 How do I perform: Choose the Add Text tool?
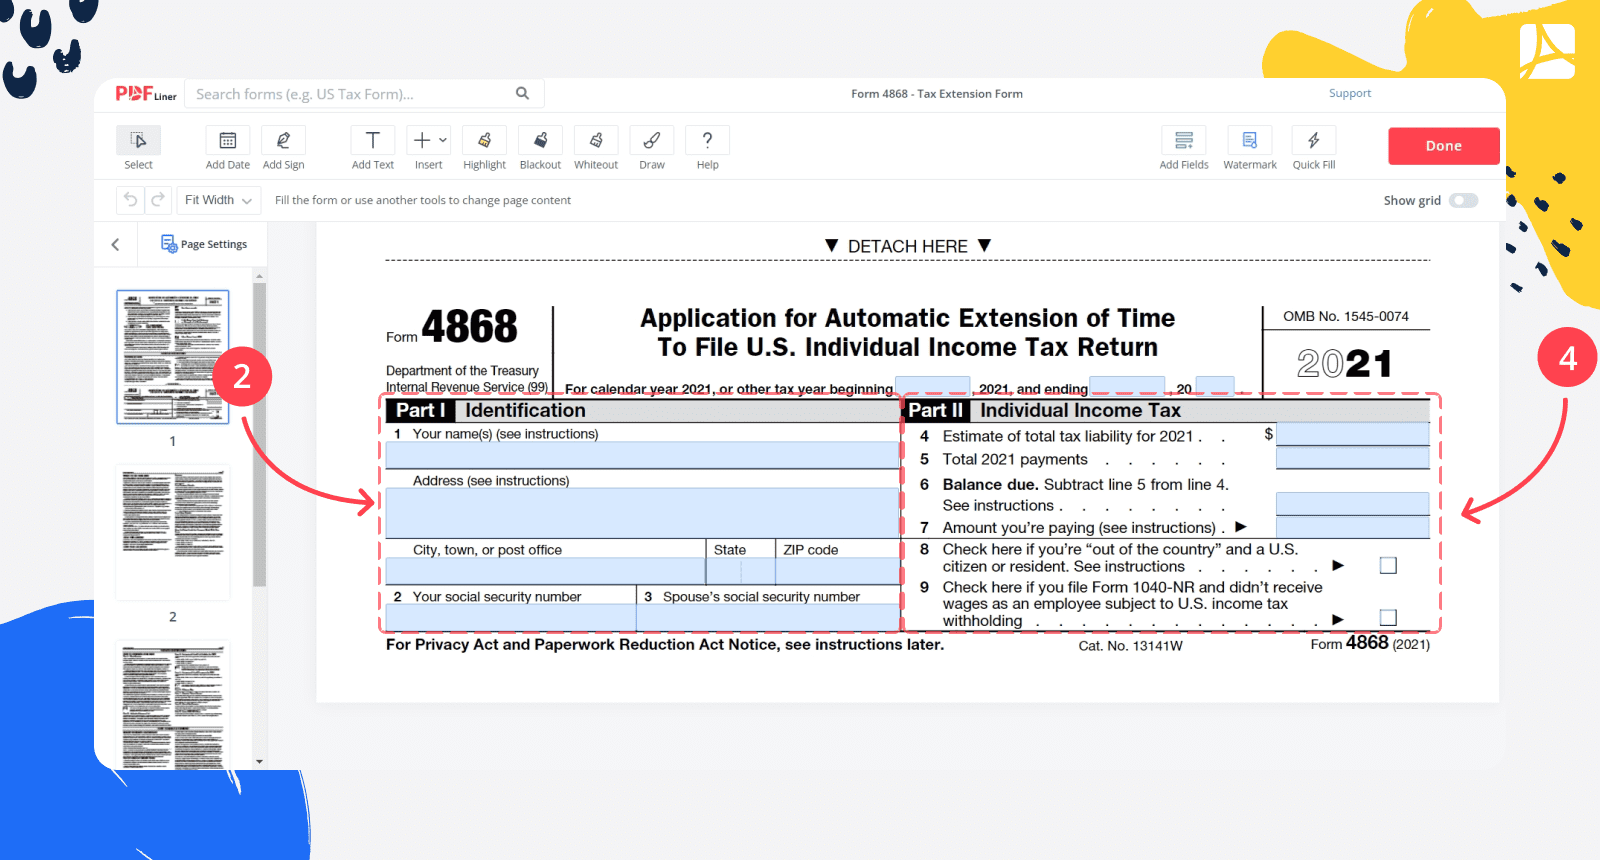point(372,141)
